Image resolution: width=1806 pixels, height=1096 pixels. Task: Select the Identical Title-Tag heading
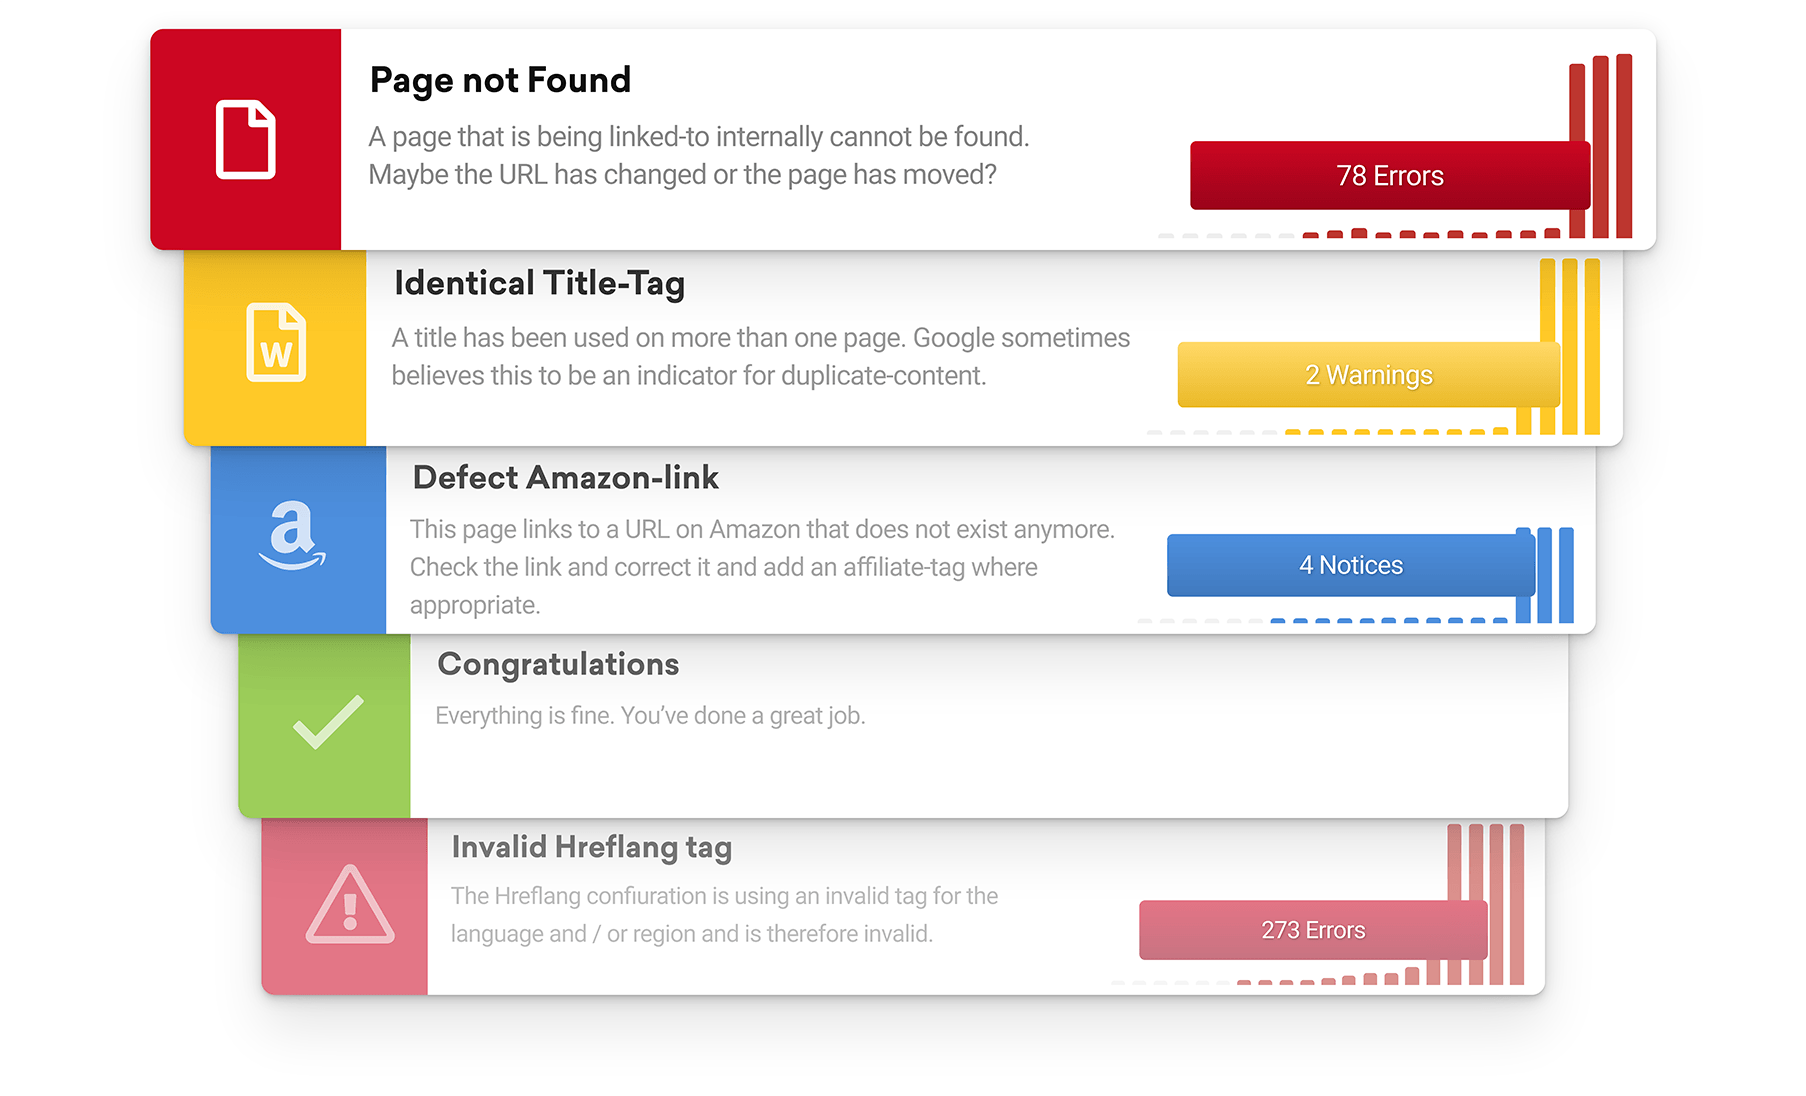[540, 283]
